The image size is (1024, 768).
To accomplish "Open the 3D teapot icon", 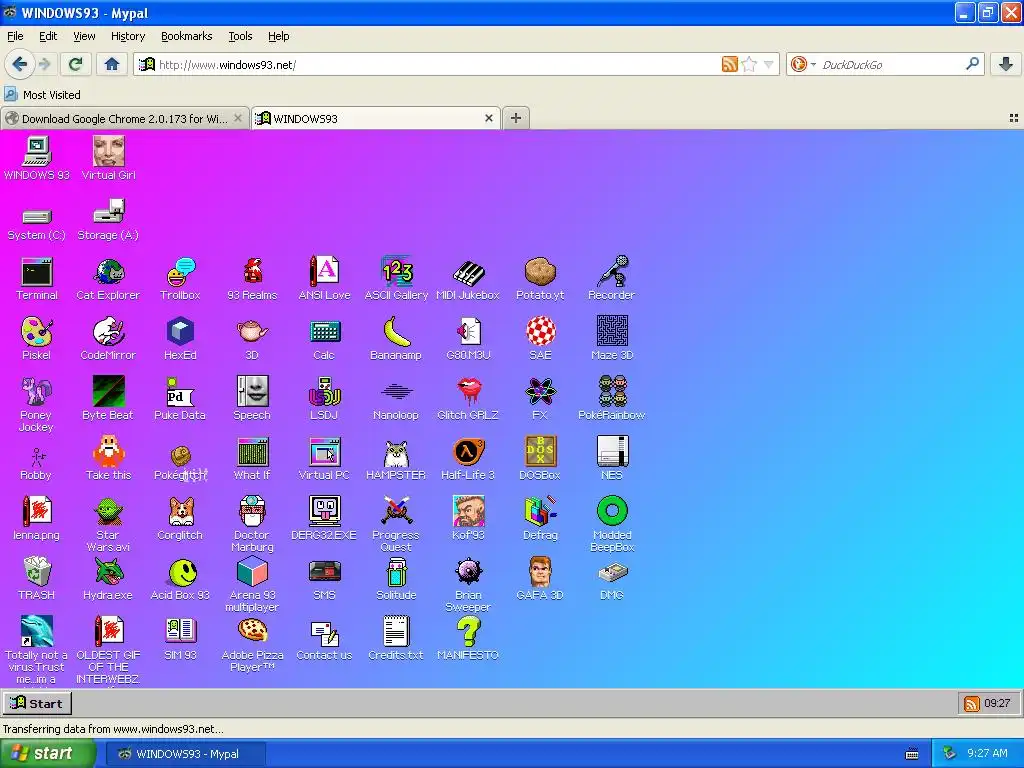I will click(x=252, y=339).
